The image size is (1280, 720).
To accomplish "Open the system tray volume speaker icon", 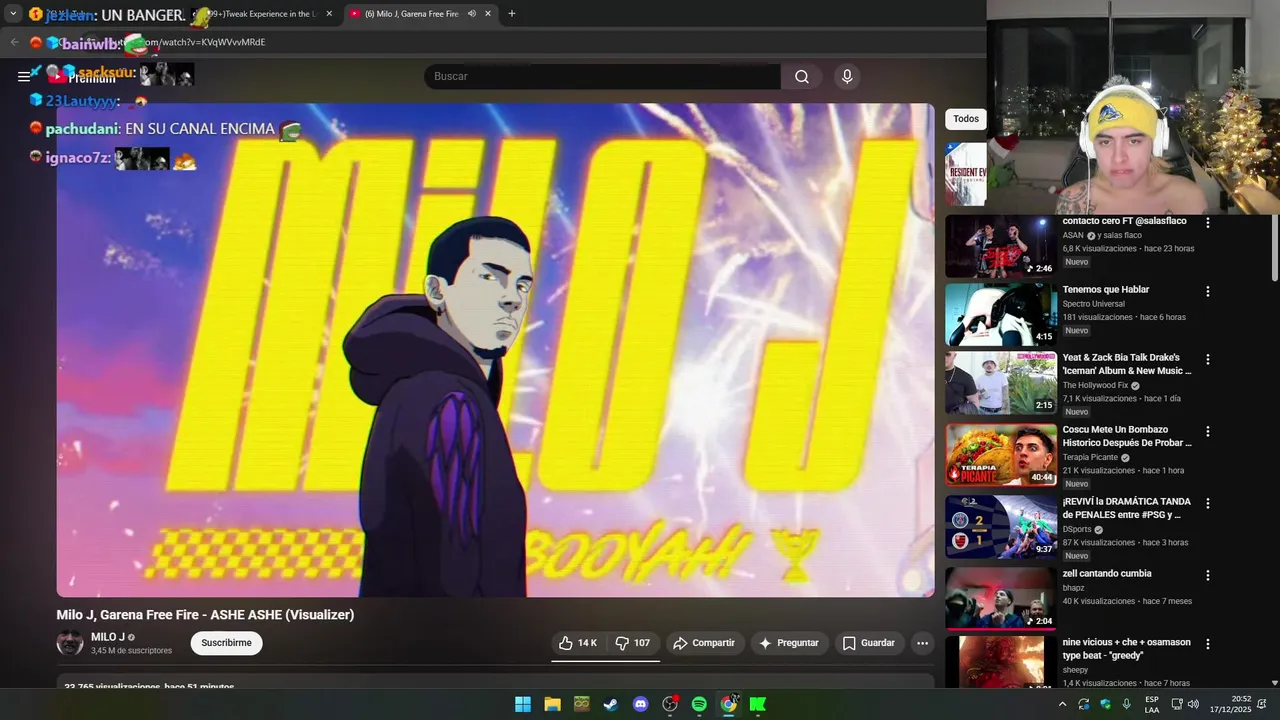I will click(x=1193, y=704).
